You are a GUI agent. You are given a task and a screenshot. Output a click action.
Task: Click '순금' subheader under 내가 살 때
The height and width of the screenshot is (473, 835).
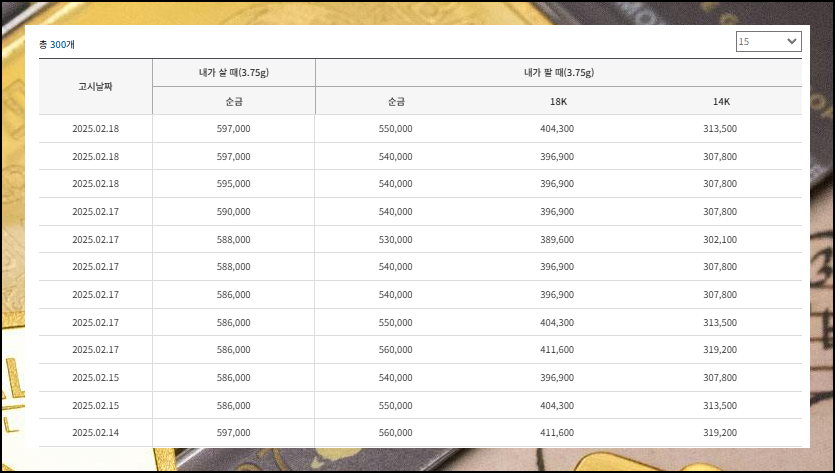(234, 101)
